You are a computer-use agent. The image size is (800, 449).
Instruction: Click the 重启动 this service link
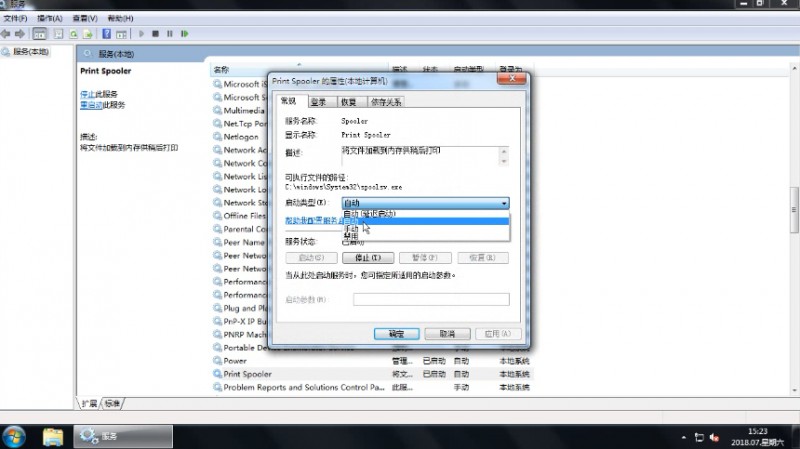[x=91, y=105]
